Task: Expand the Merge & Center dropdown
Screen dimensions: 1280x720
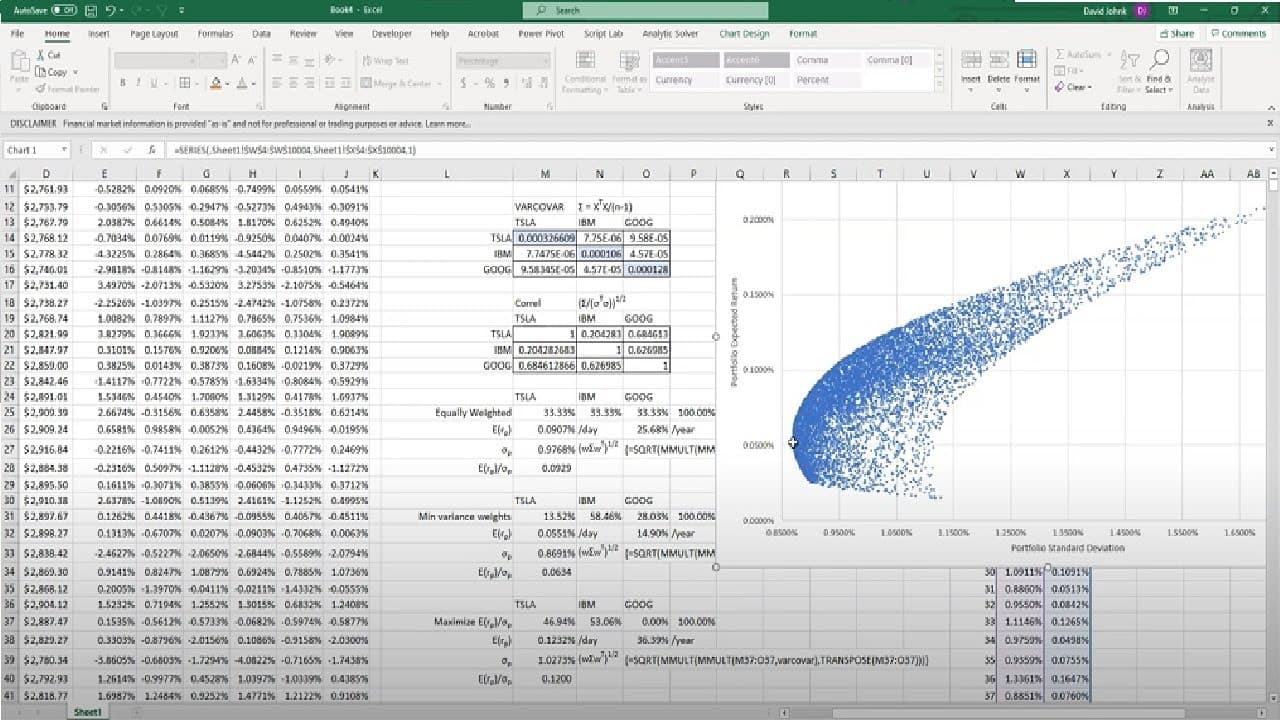Action: pyautogui.click(x=437, y=84)
